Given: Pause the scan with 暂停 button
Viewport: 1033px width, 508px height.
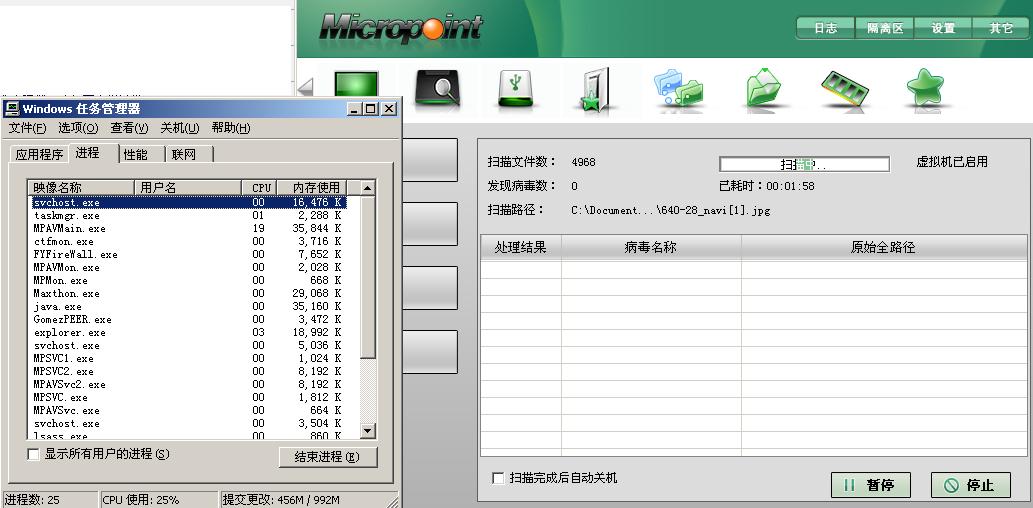Looking at the screenshot, I should [869, 485].
